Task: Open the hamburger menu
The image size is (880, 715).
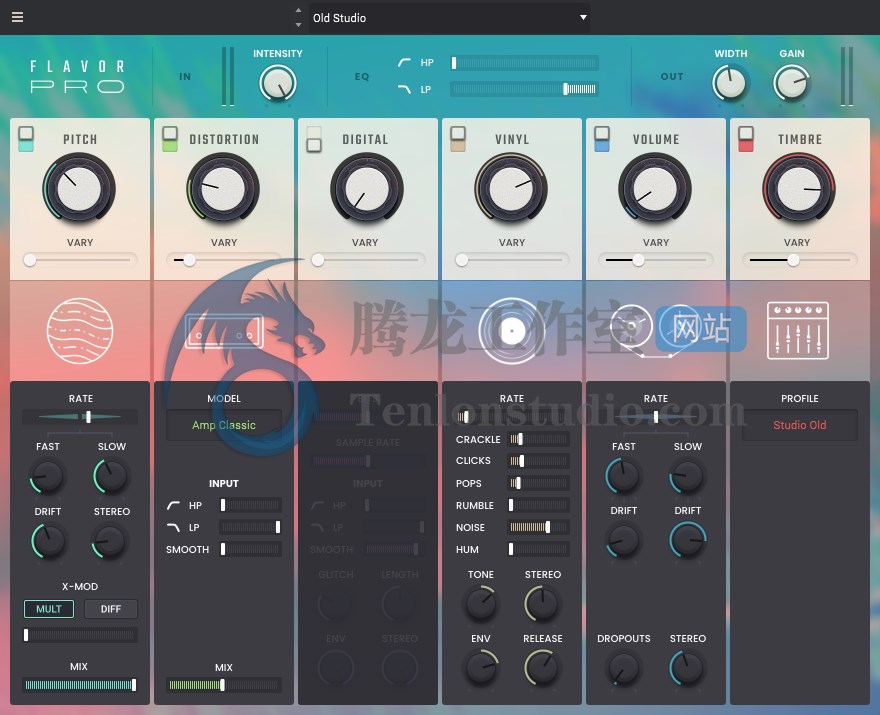Action: click(17, 17)
